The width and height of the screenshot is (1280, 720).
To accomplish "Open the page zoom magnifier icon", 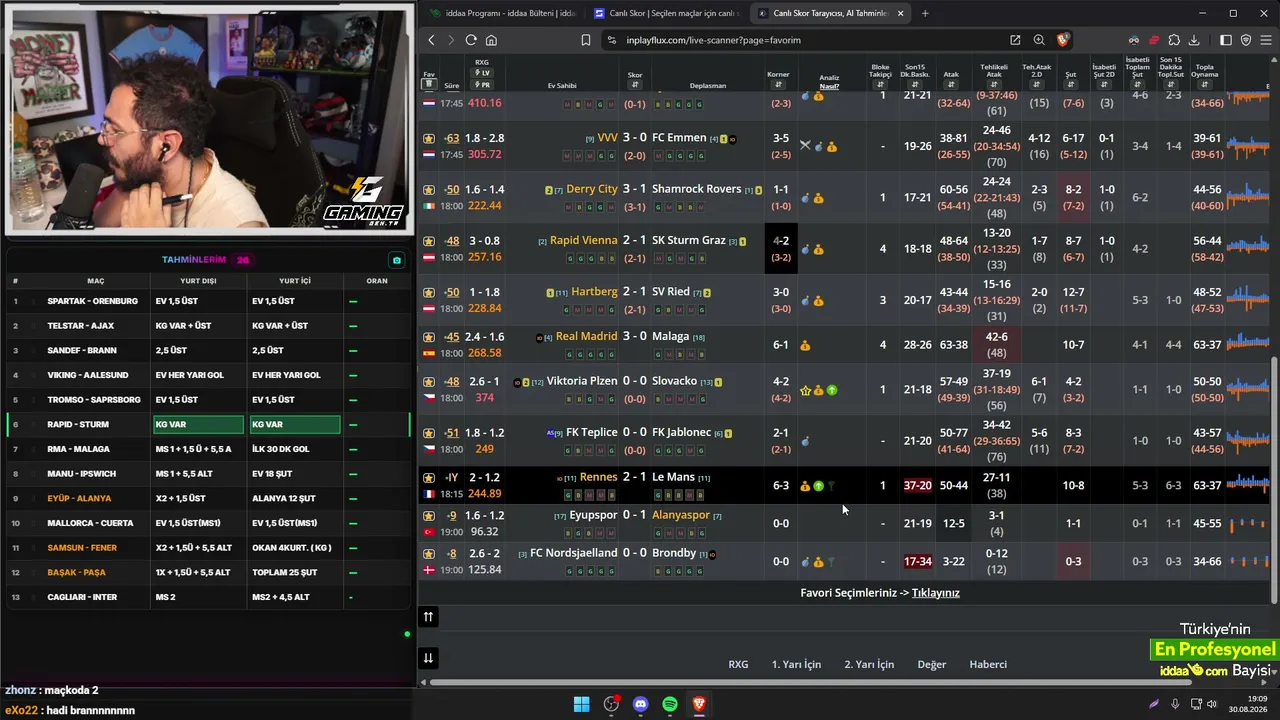I will point(1039,40).
